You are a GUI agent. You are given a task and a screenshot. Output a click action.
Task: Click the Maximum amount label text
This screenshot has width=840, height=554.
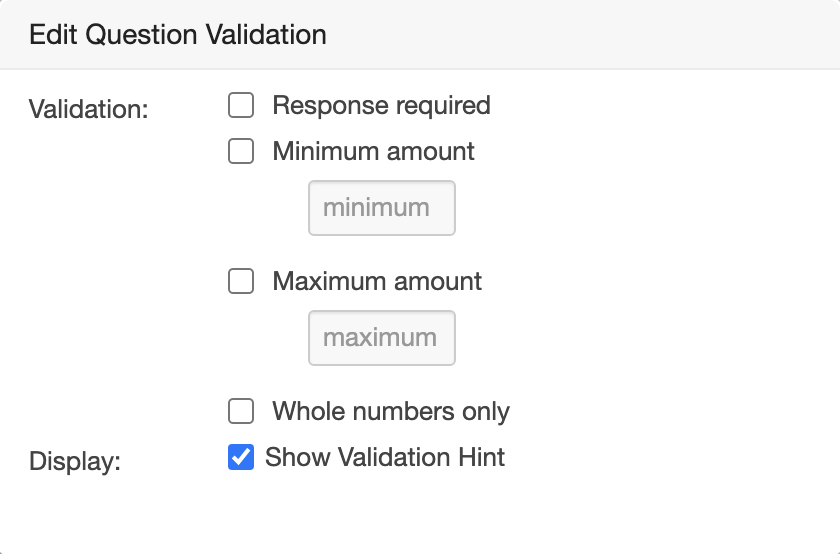[377, 281]
